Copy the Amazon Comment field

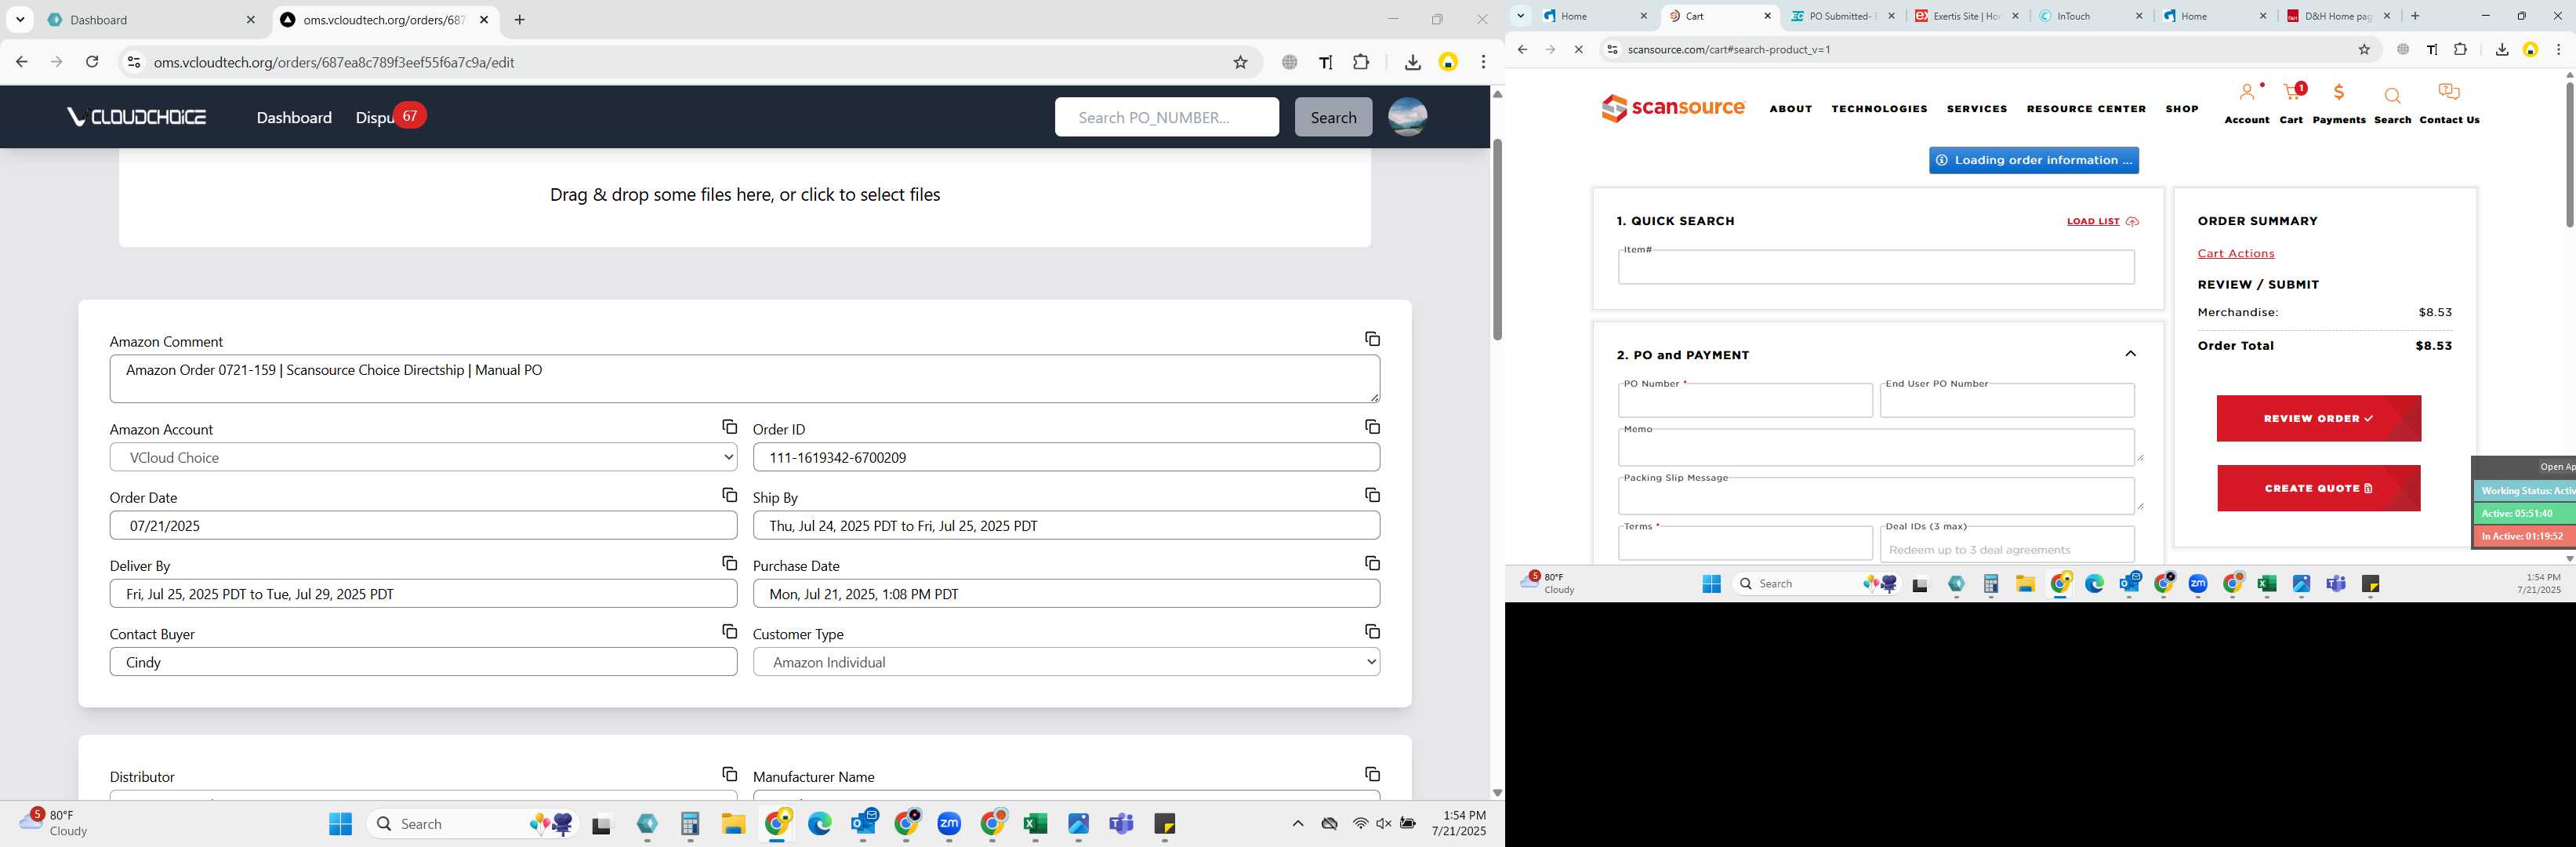click(1372, 339)
